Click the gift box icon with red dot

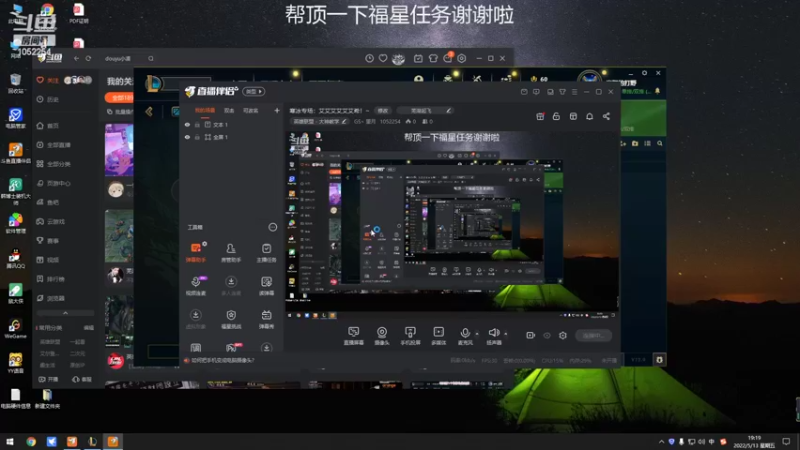click(x=540, y=116)
